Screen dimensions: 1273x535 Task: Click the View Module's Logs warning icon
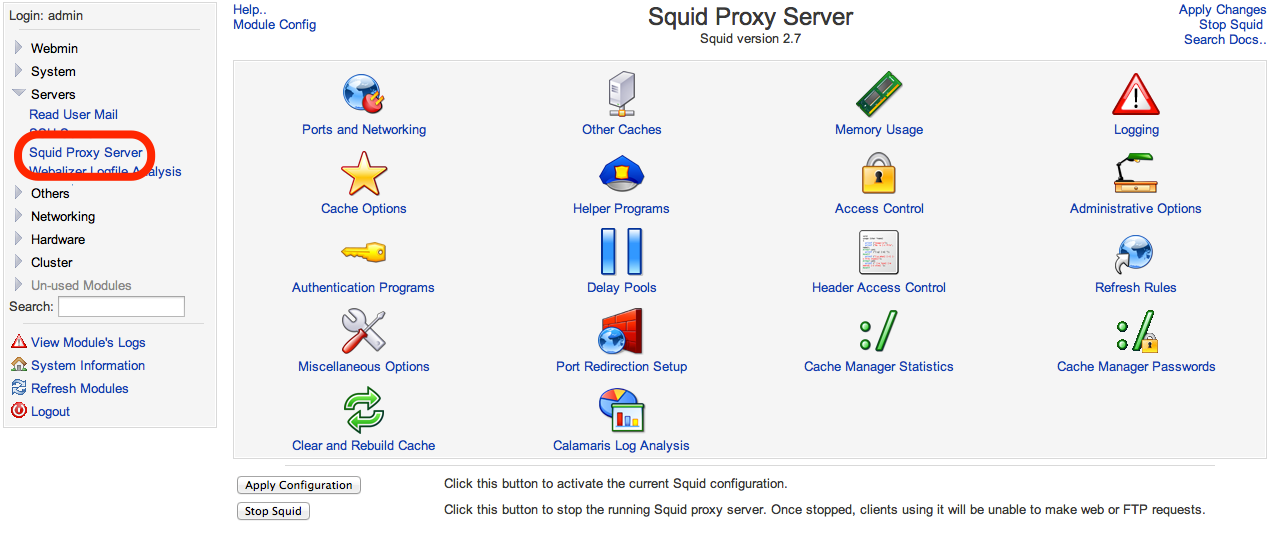(x=18, y=341)
